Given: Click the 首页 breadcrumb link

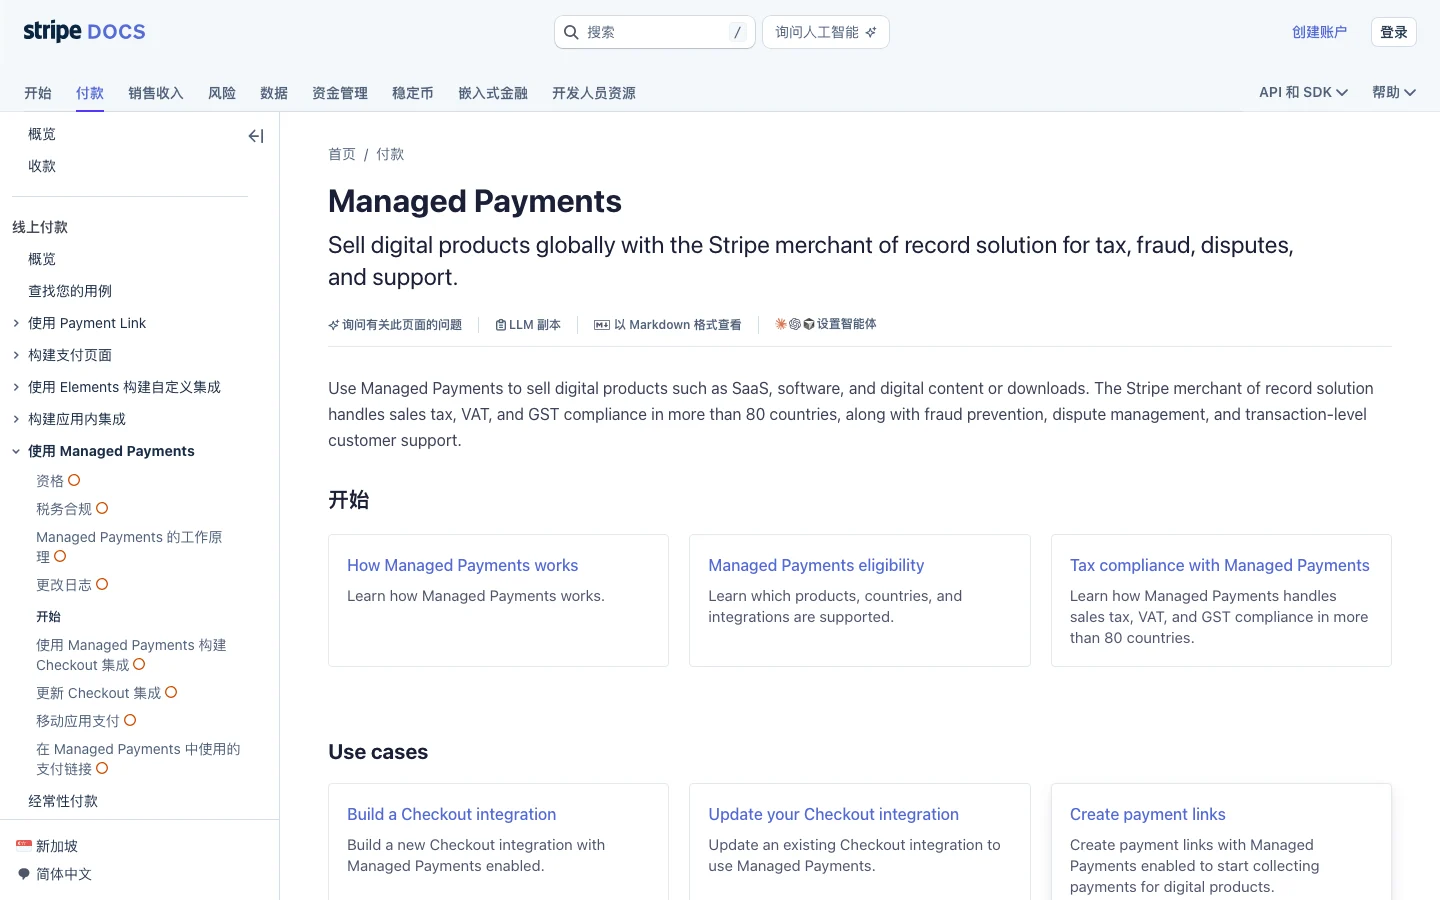Looking at the screenshot, I should click(x=342, y=154).
